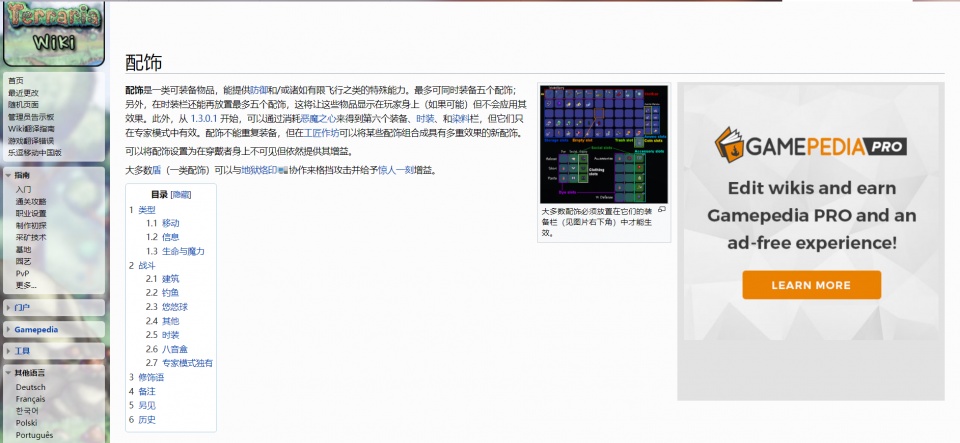Follow the 工匠作坊 link

[x=321, y=133]
